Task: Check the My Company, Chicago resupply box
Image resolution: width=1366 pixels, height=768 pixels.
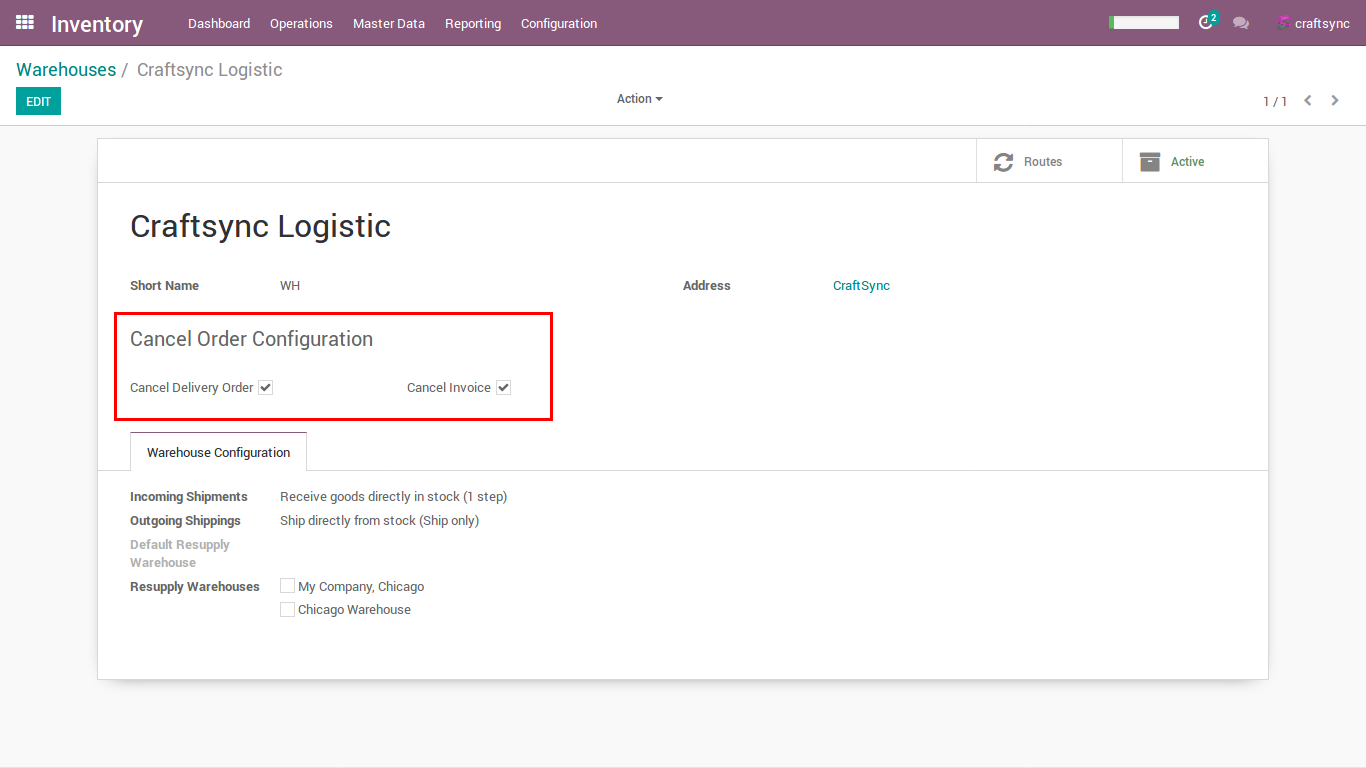Action: tap(288, 587)
